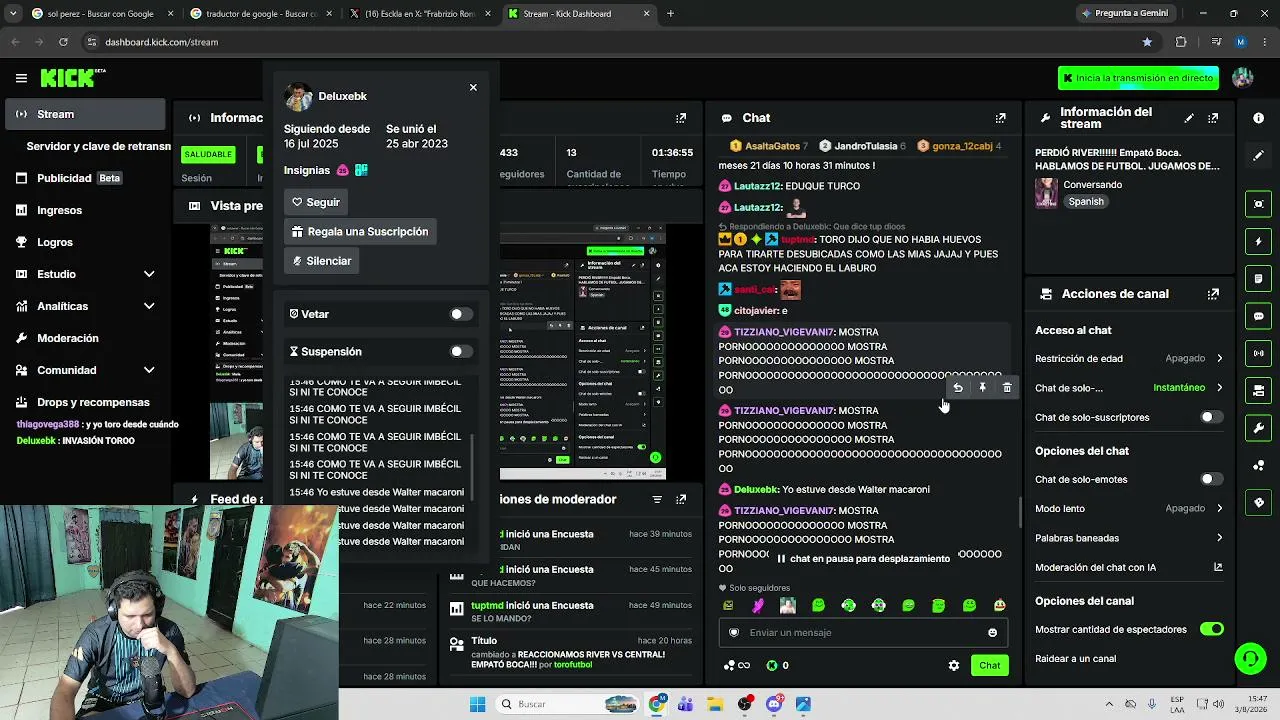1280x720 pixels.
Task: Open File Explorer from the taskbar
Action: tap(715, 704)
